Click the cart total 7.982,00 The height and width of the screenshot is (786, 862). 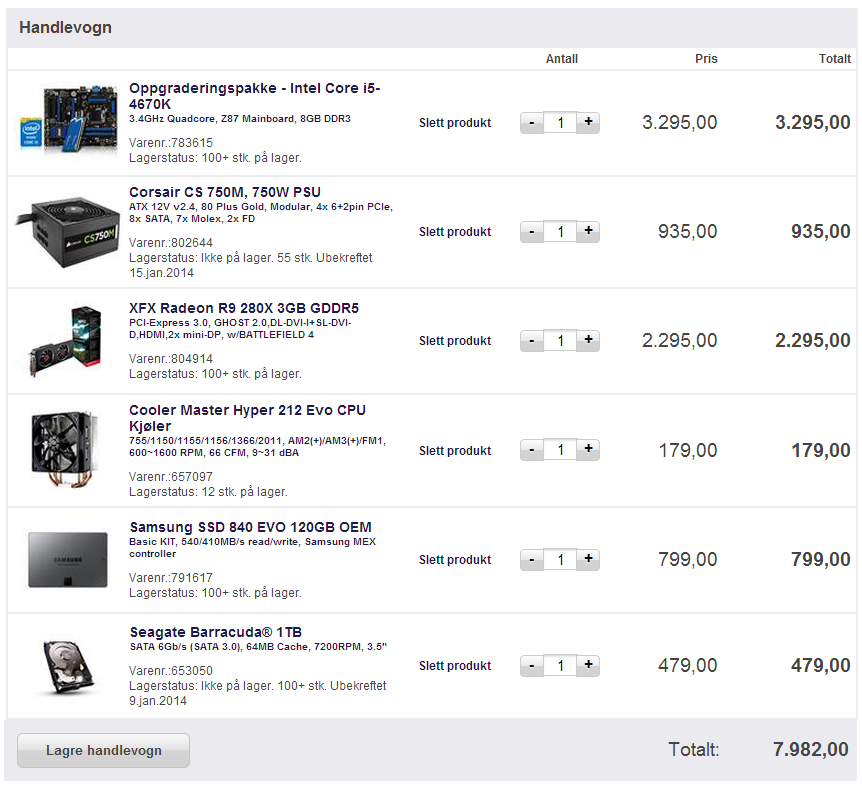(811, 749)
